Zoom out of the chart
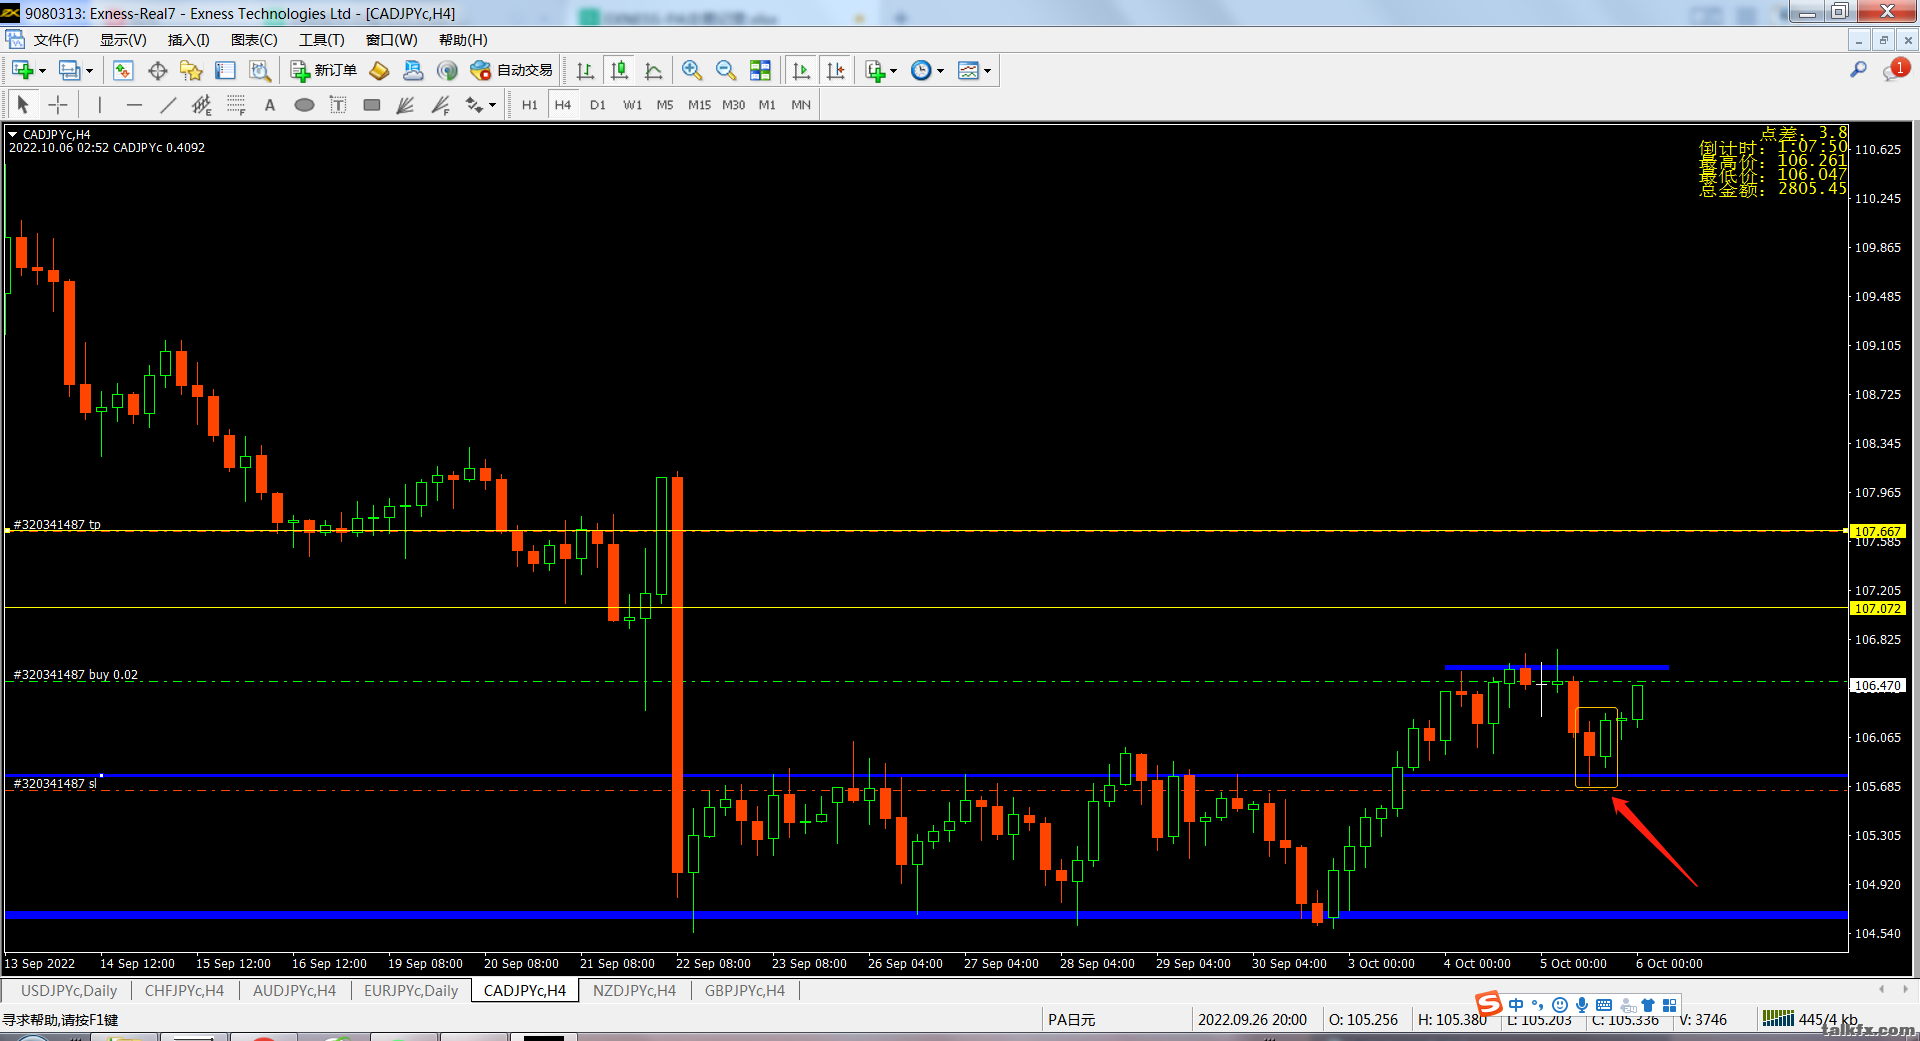This screenshot has width=1920, height=1041. point(725,70)
